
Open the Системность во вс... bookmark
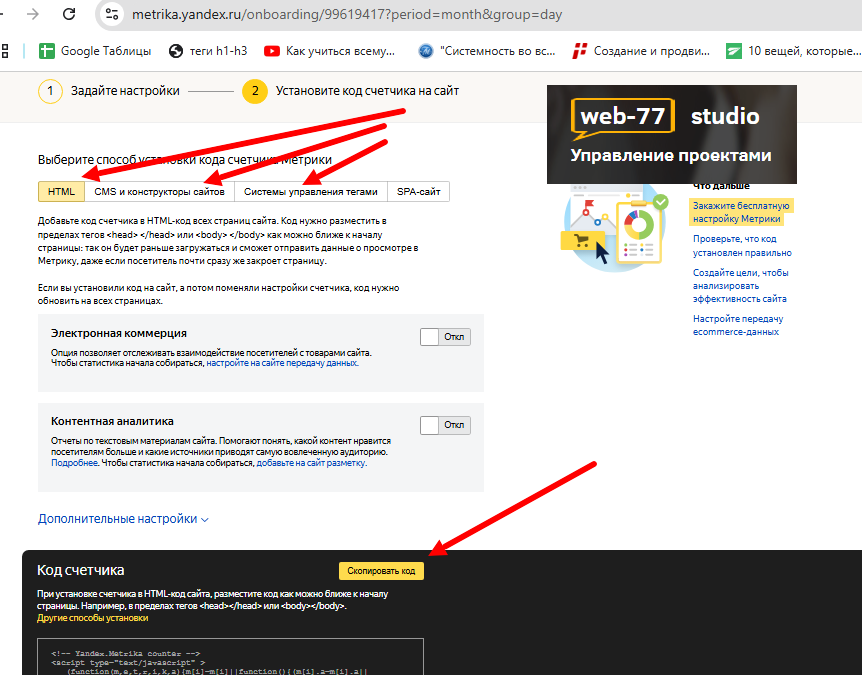click(x=487, y=51)
